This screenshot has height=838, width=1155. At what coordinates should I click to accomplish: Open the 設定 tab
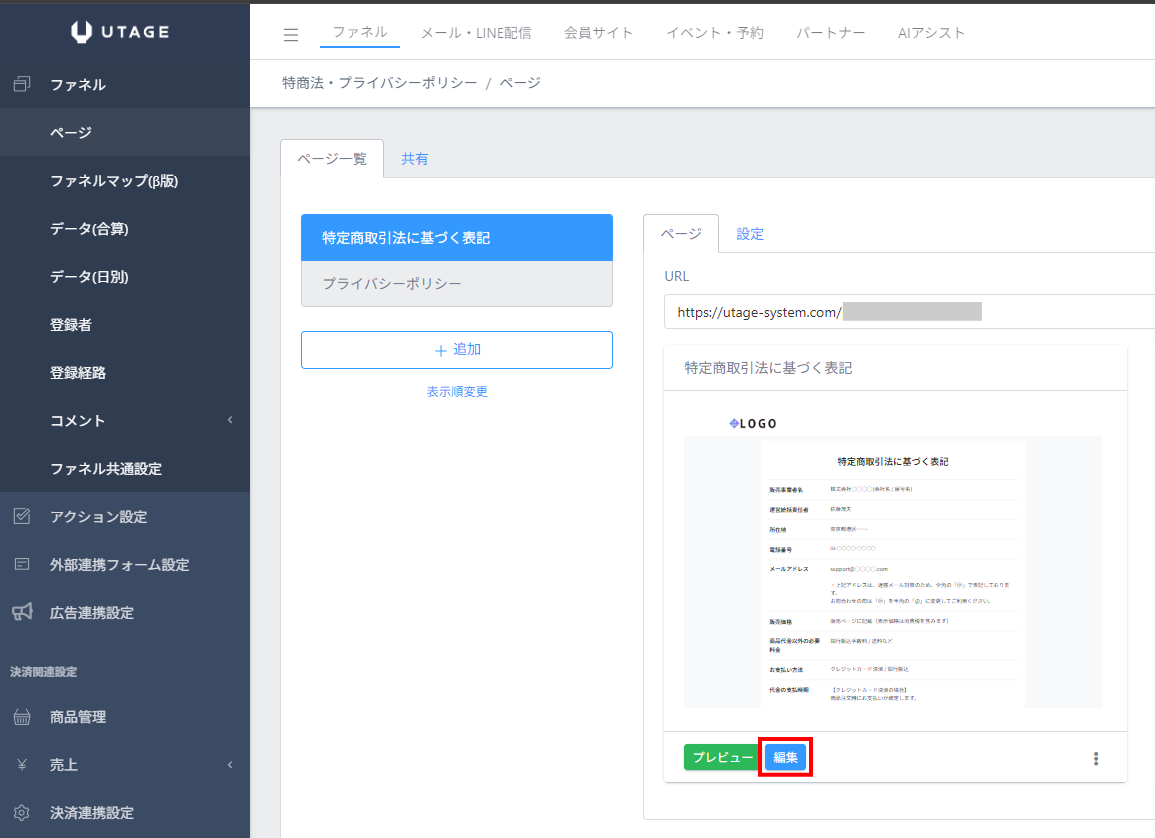click(750, 234)
